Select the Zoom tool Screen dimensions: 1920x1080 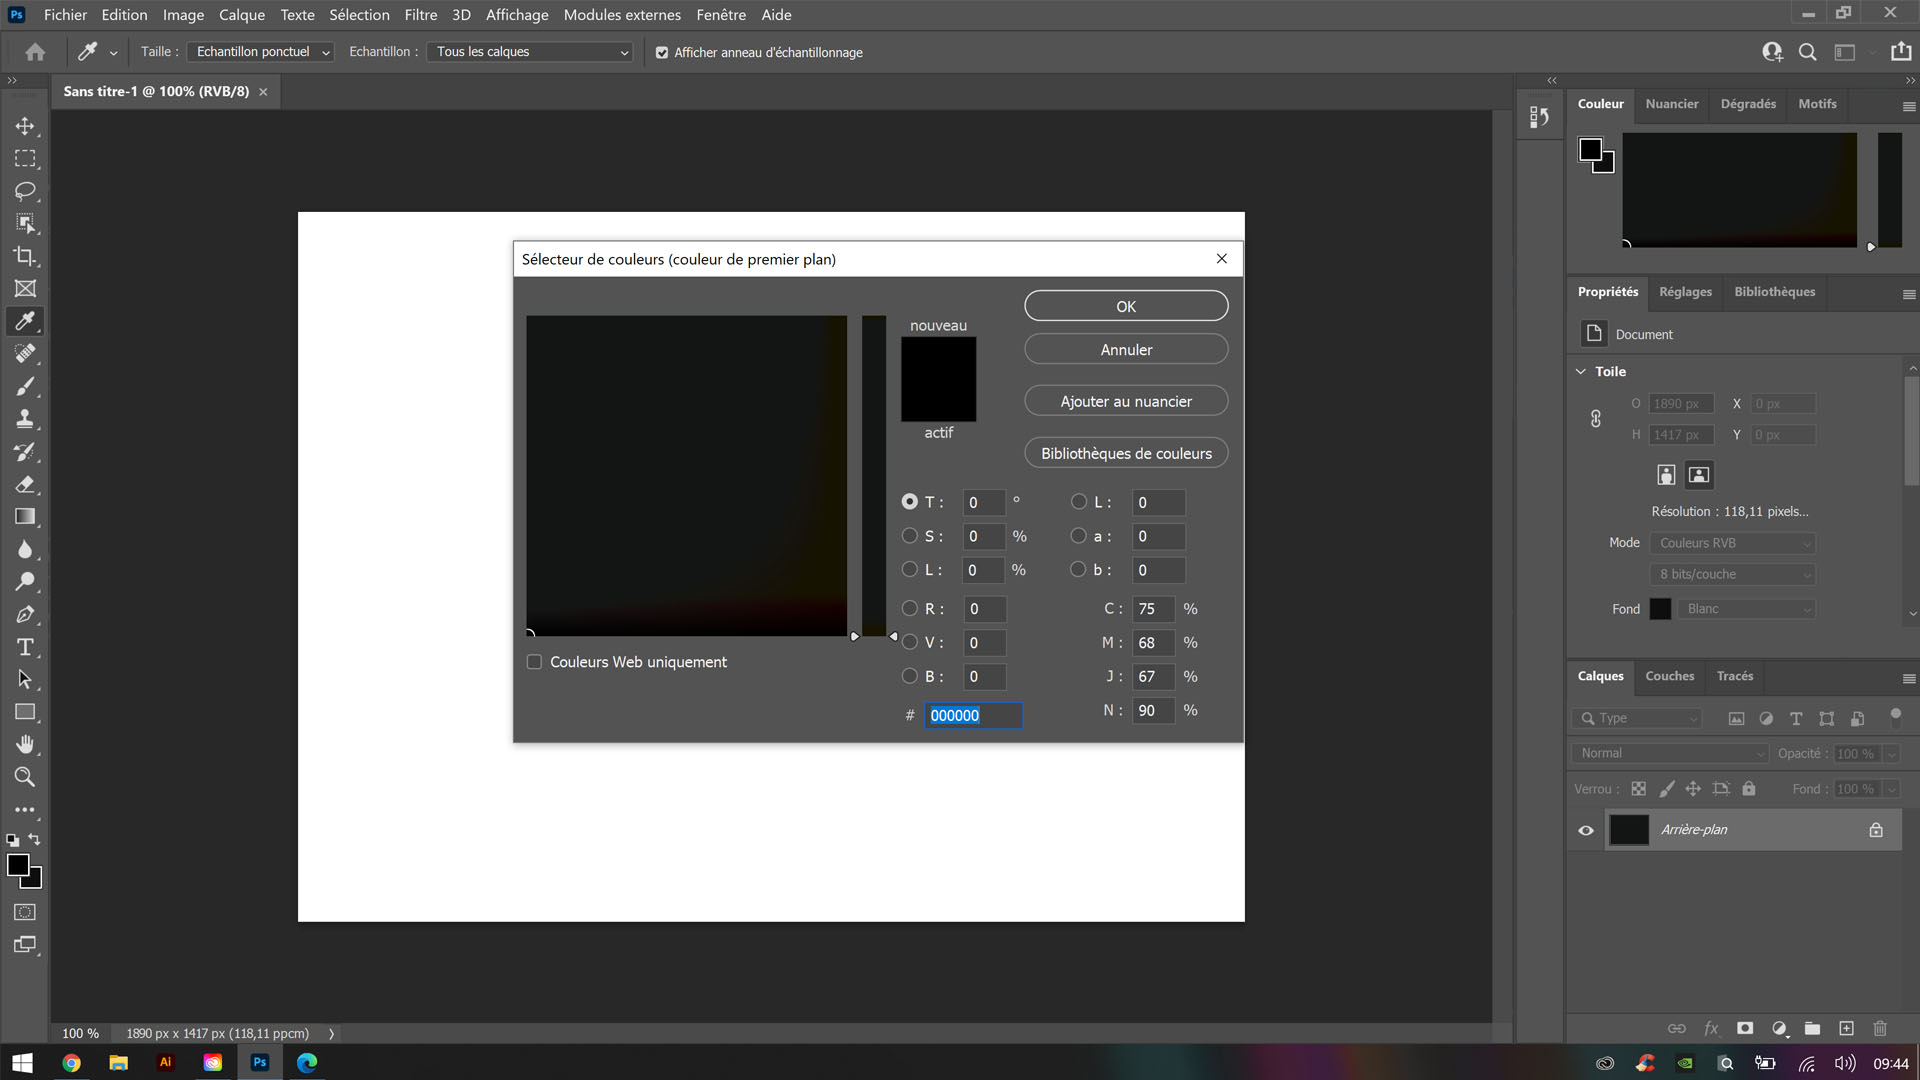click(26, 777)
